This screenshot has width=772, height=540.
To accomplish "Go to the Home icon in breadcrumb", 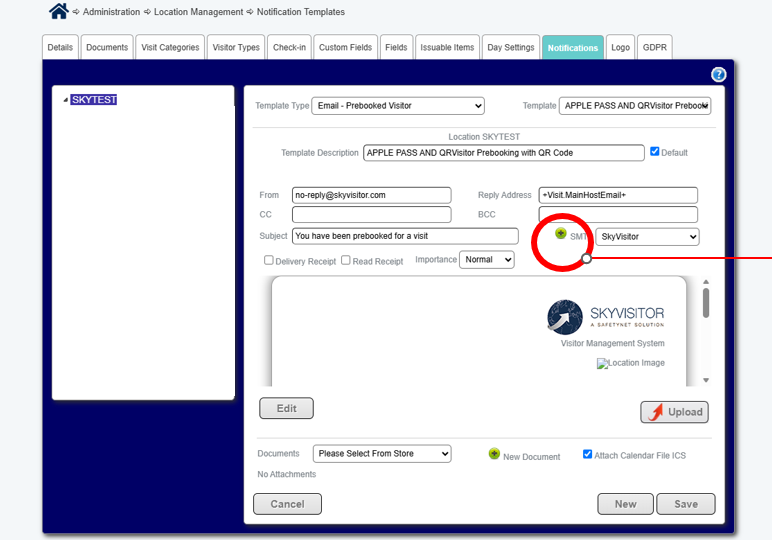I will 59,10.
